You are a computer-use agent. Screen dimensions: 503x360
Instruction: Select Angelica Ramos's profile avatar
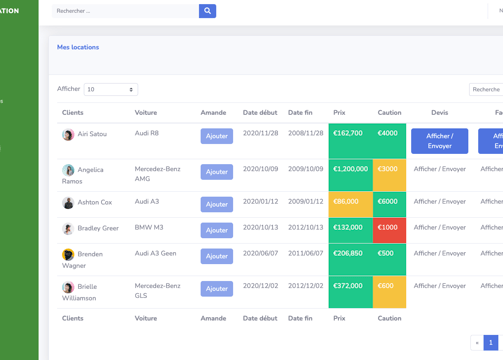(68, 170)
